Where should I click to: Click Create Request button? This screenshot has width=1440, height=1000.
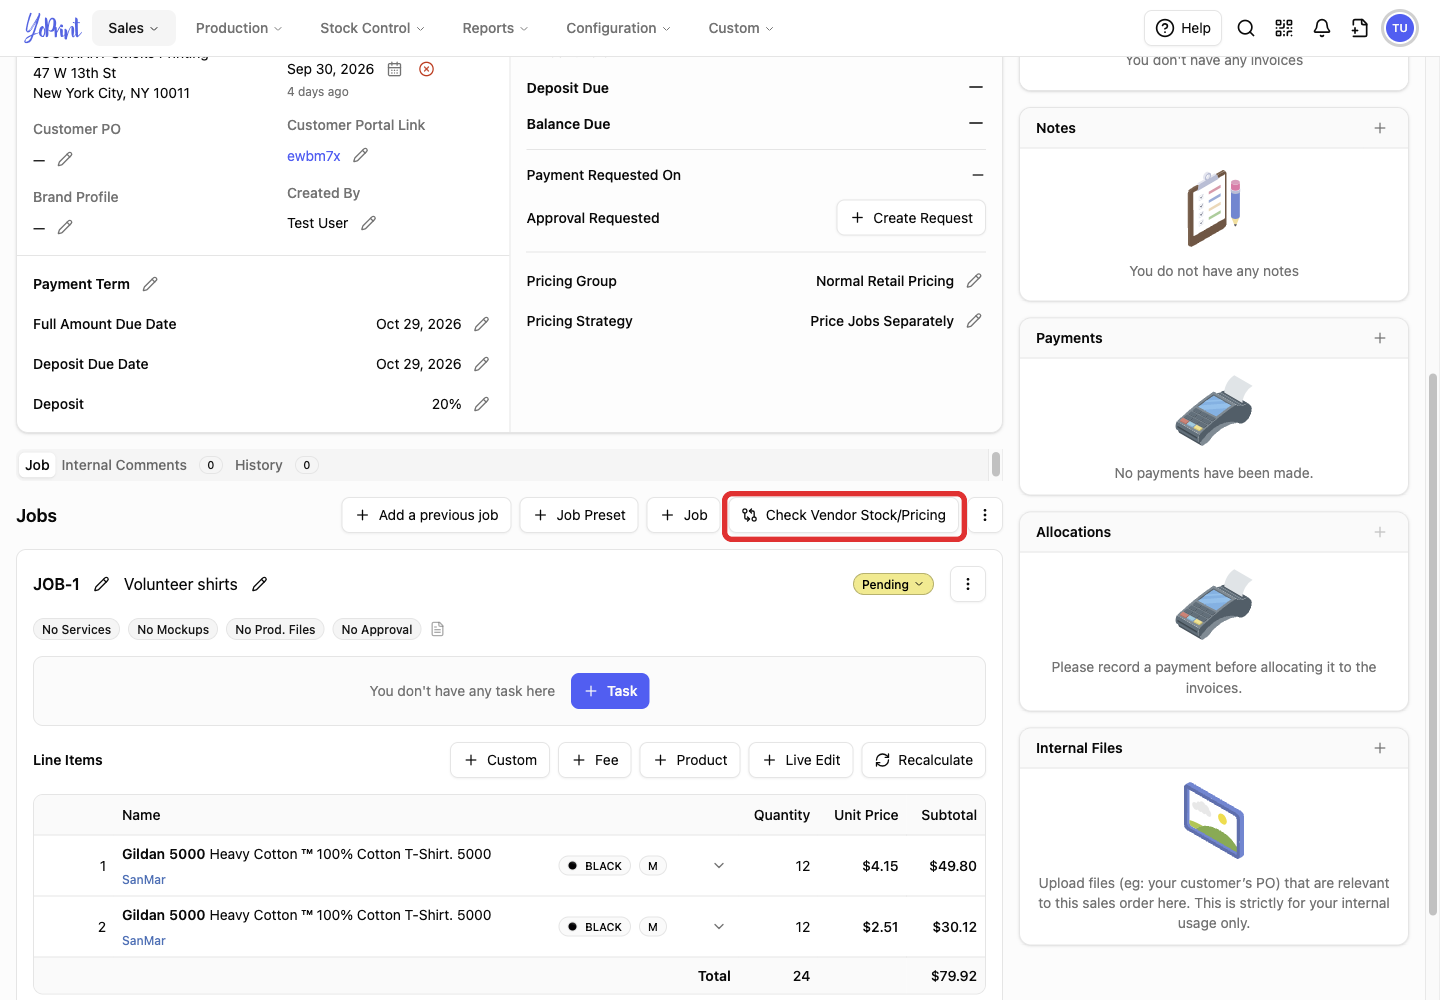(x=911, y=218)
